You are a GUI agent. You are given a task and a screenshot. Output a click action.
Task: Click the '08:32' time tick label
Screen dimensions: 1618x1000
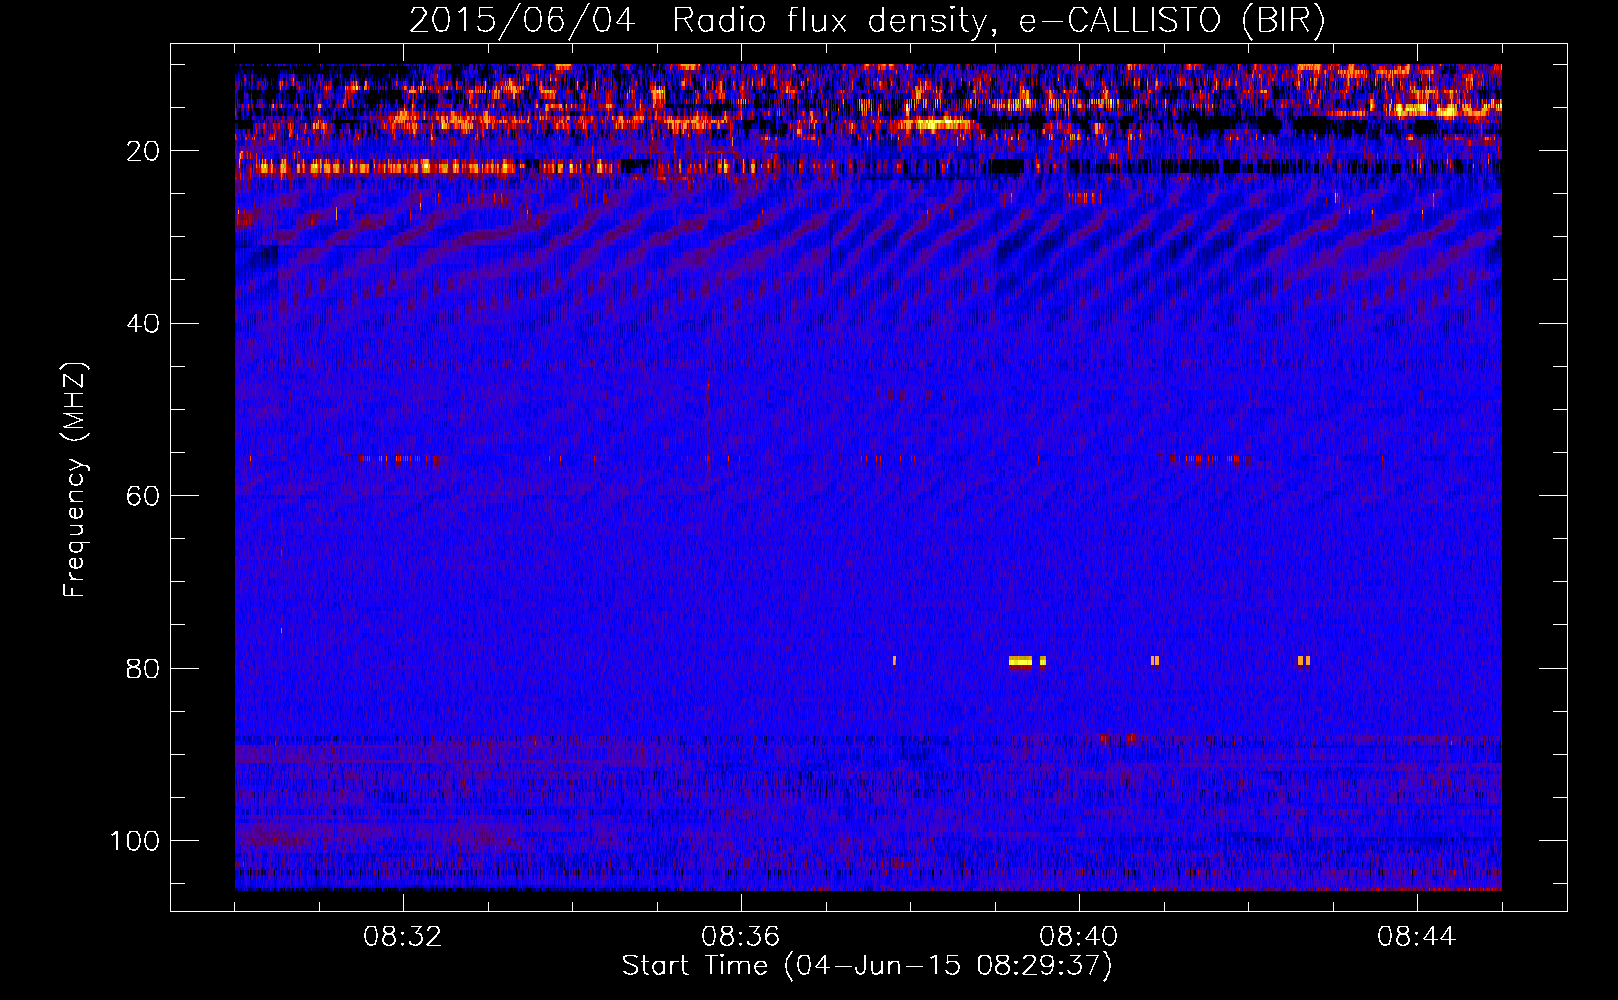click(403, 937)
